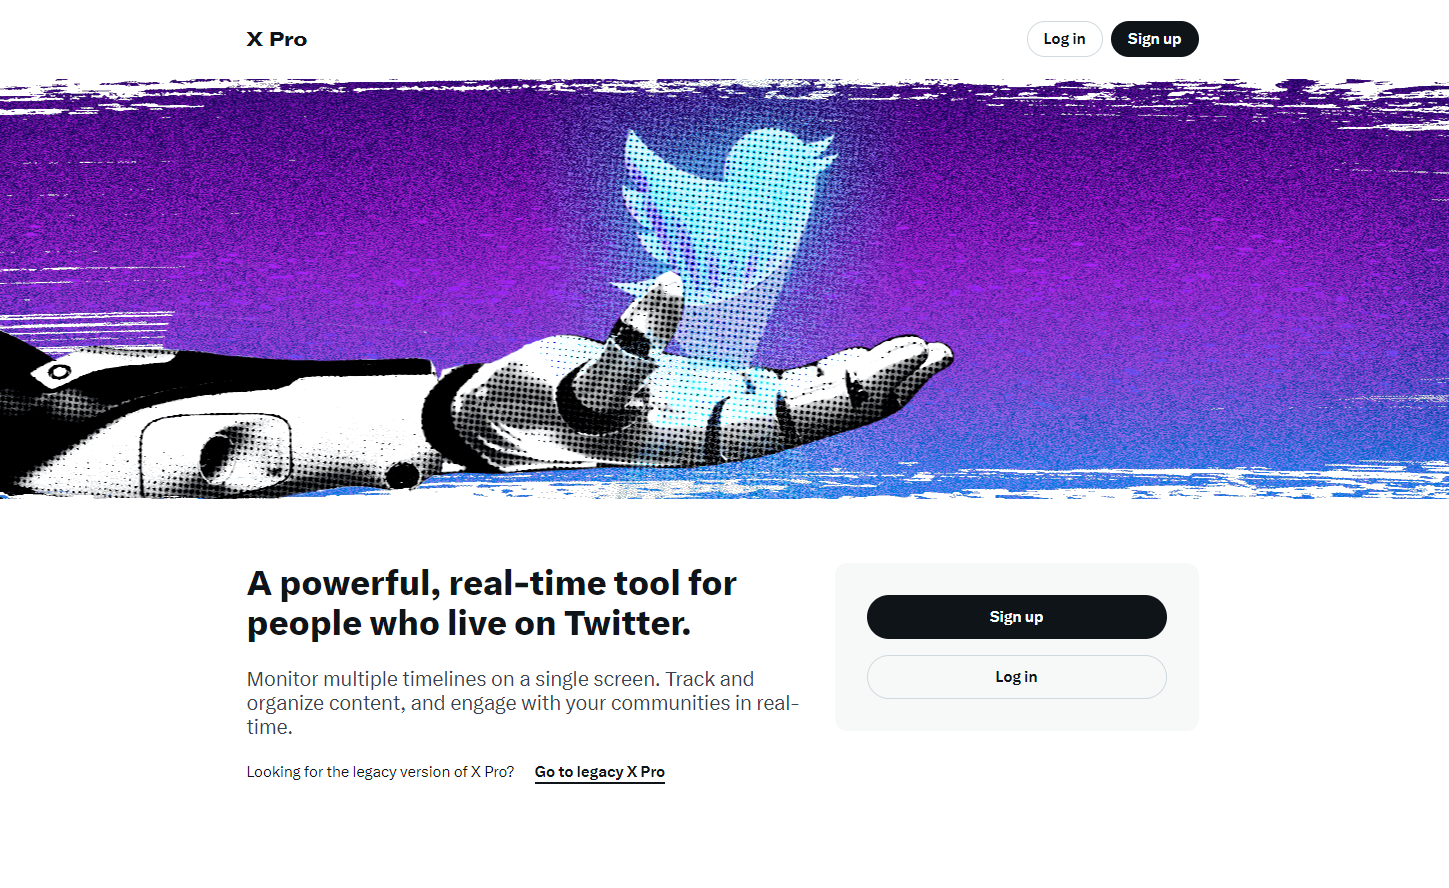This screenshot has width=1449, height=888.
Task: Hit the wide black Sign up button
Action: coord(1016,617)
